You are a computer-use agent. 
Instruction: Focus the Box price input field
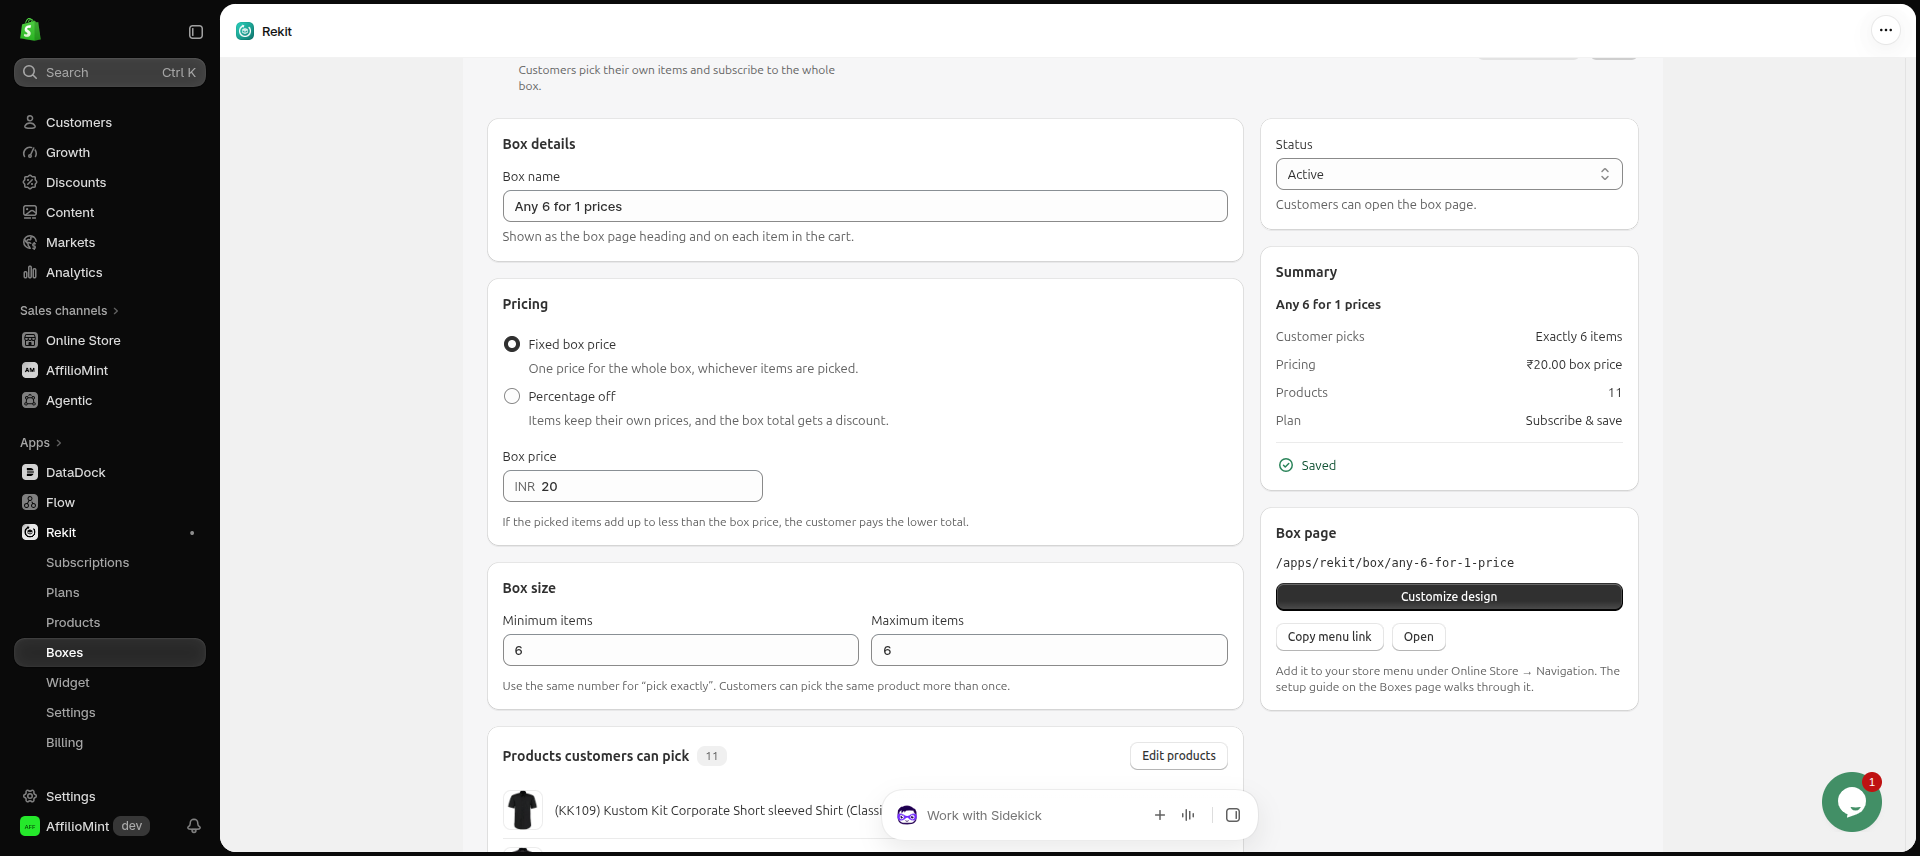coord(633,486)
